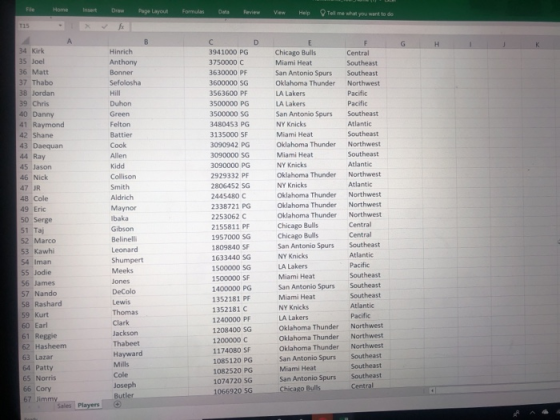The image size is (560, 420).
Task: Select the Players sheet tab
Action: tap(88, 405)
